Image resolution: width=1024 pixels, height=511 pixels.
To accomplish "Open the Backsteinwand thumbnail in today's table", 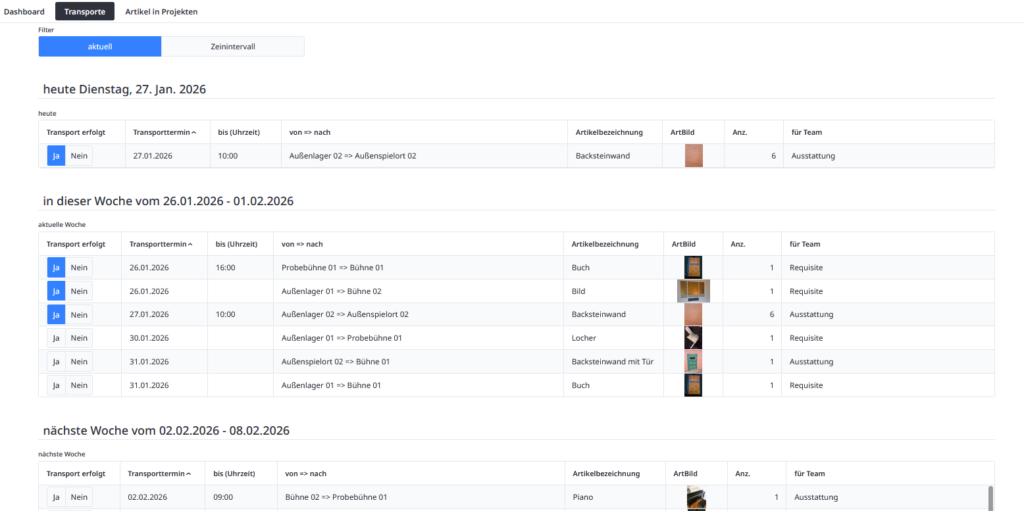I will pos(693,156).
